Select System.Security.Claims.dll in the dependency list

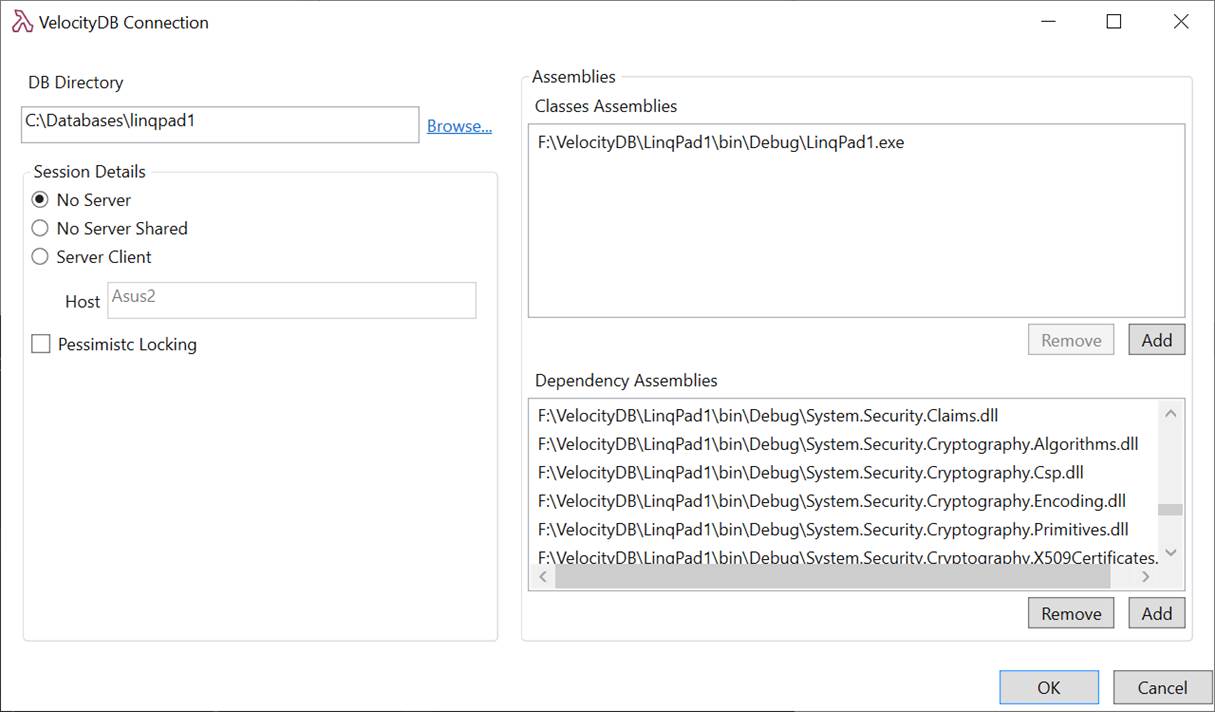768,415
